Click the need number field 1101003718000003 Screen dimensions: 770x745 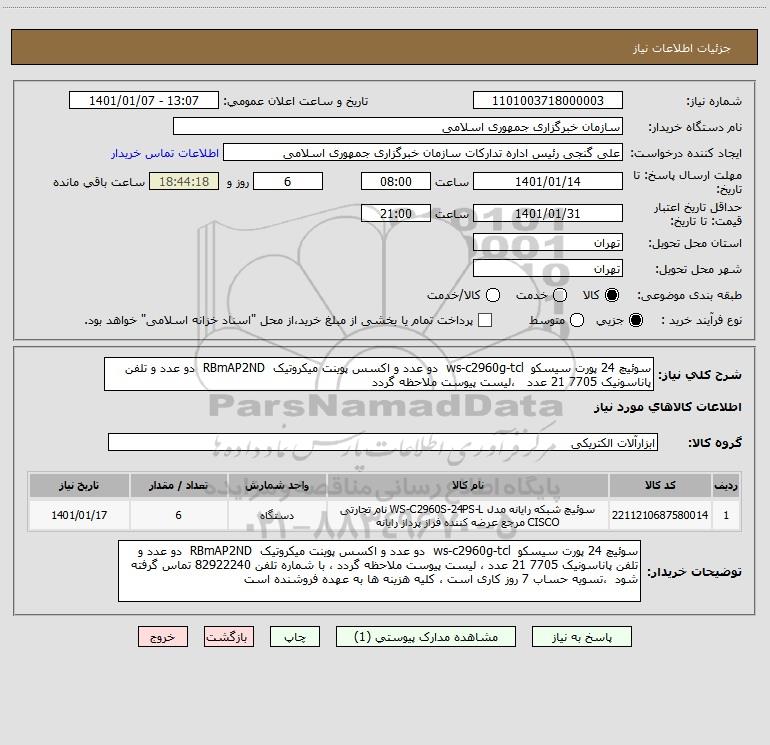548,101
